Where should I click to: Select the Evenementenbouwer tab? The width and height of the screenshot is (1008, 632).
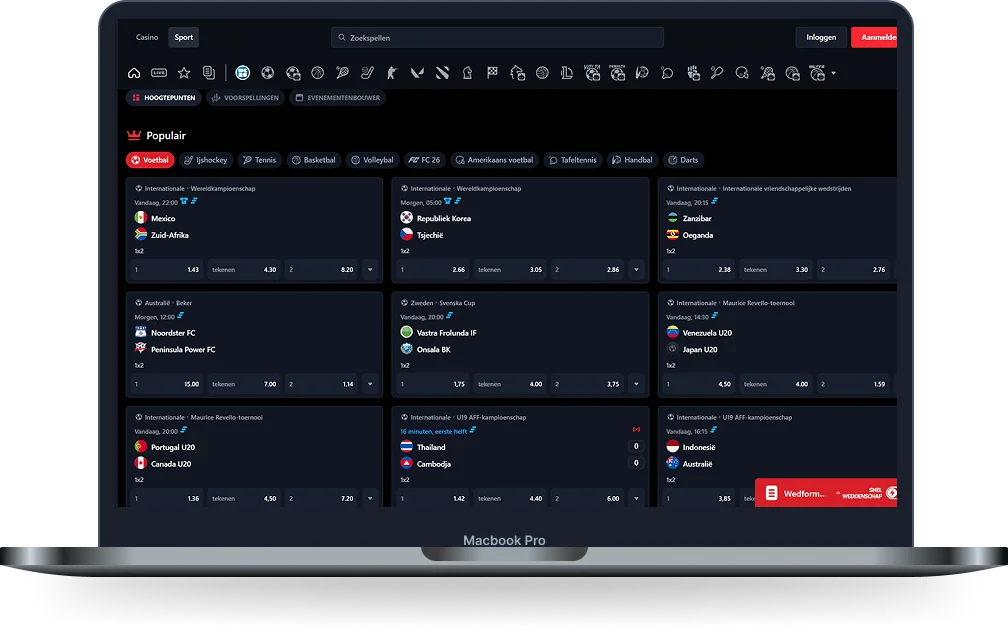point(338,98)
